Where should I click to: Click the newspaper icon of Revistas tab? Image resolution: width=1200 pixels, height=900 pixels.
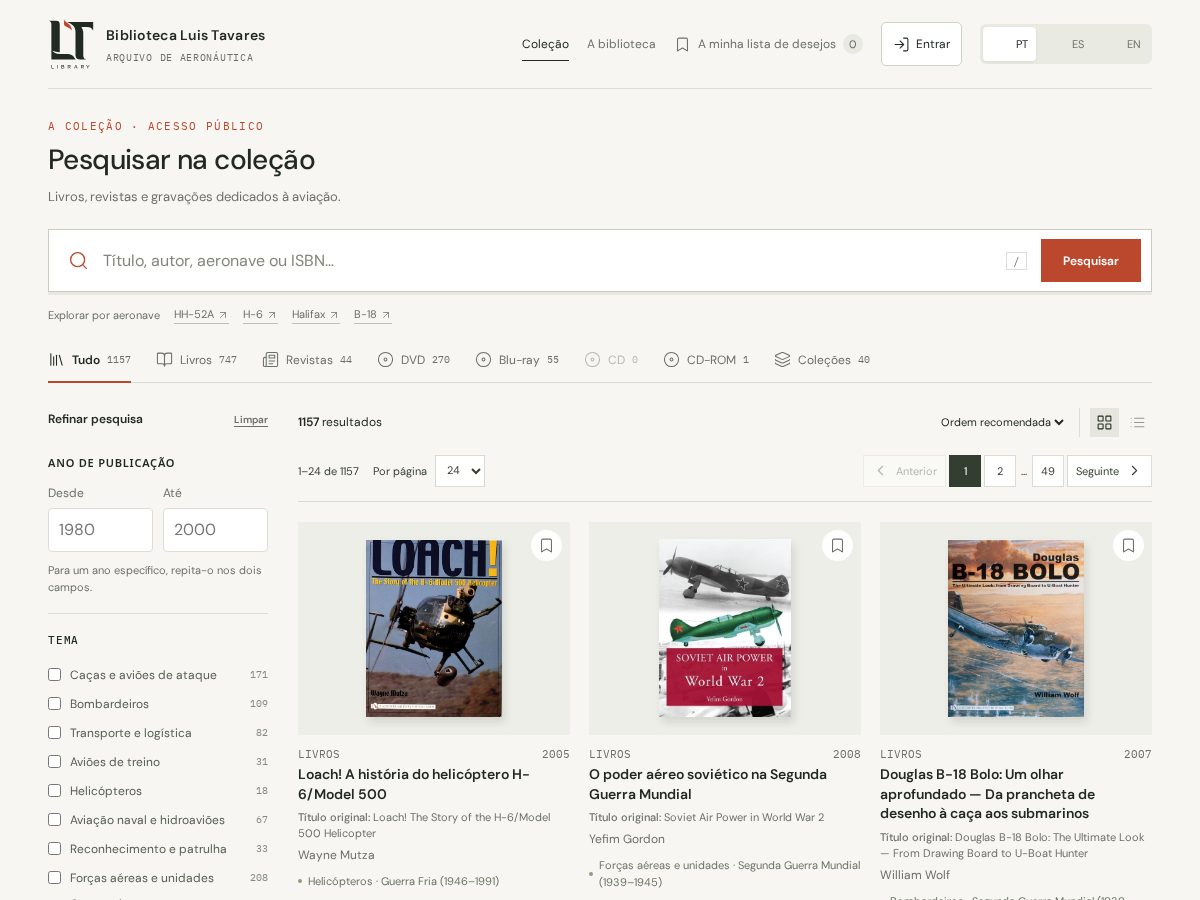click(x=270, y=360)
